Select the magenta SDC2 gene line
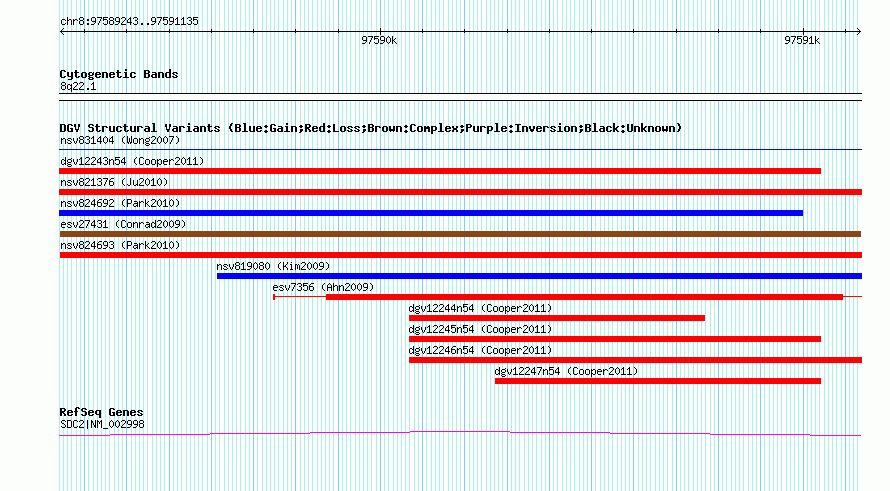The image size is (890, 491). (460, 434)
